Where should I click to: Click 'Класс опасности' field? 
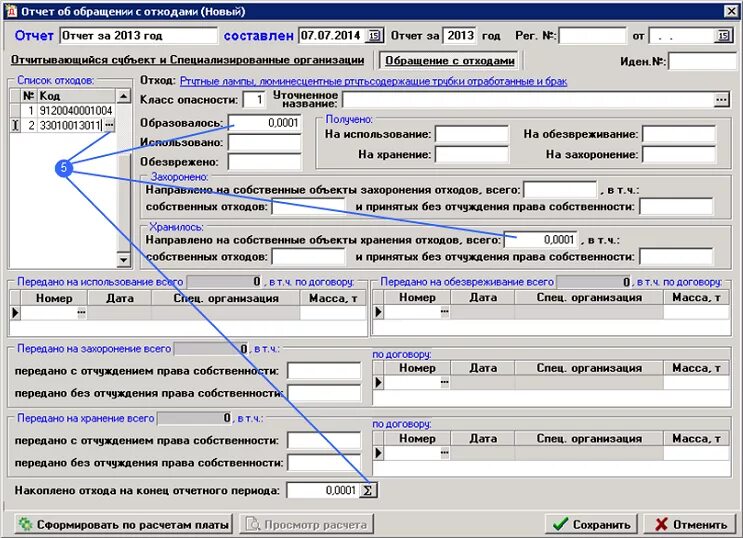click(x=254, y=100)
